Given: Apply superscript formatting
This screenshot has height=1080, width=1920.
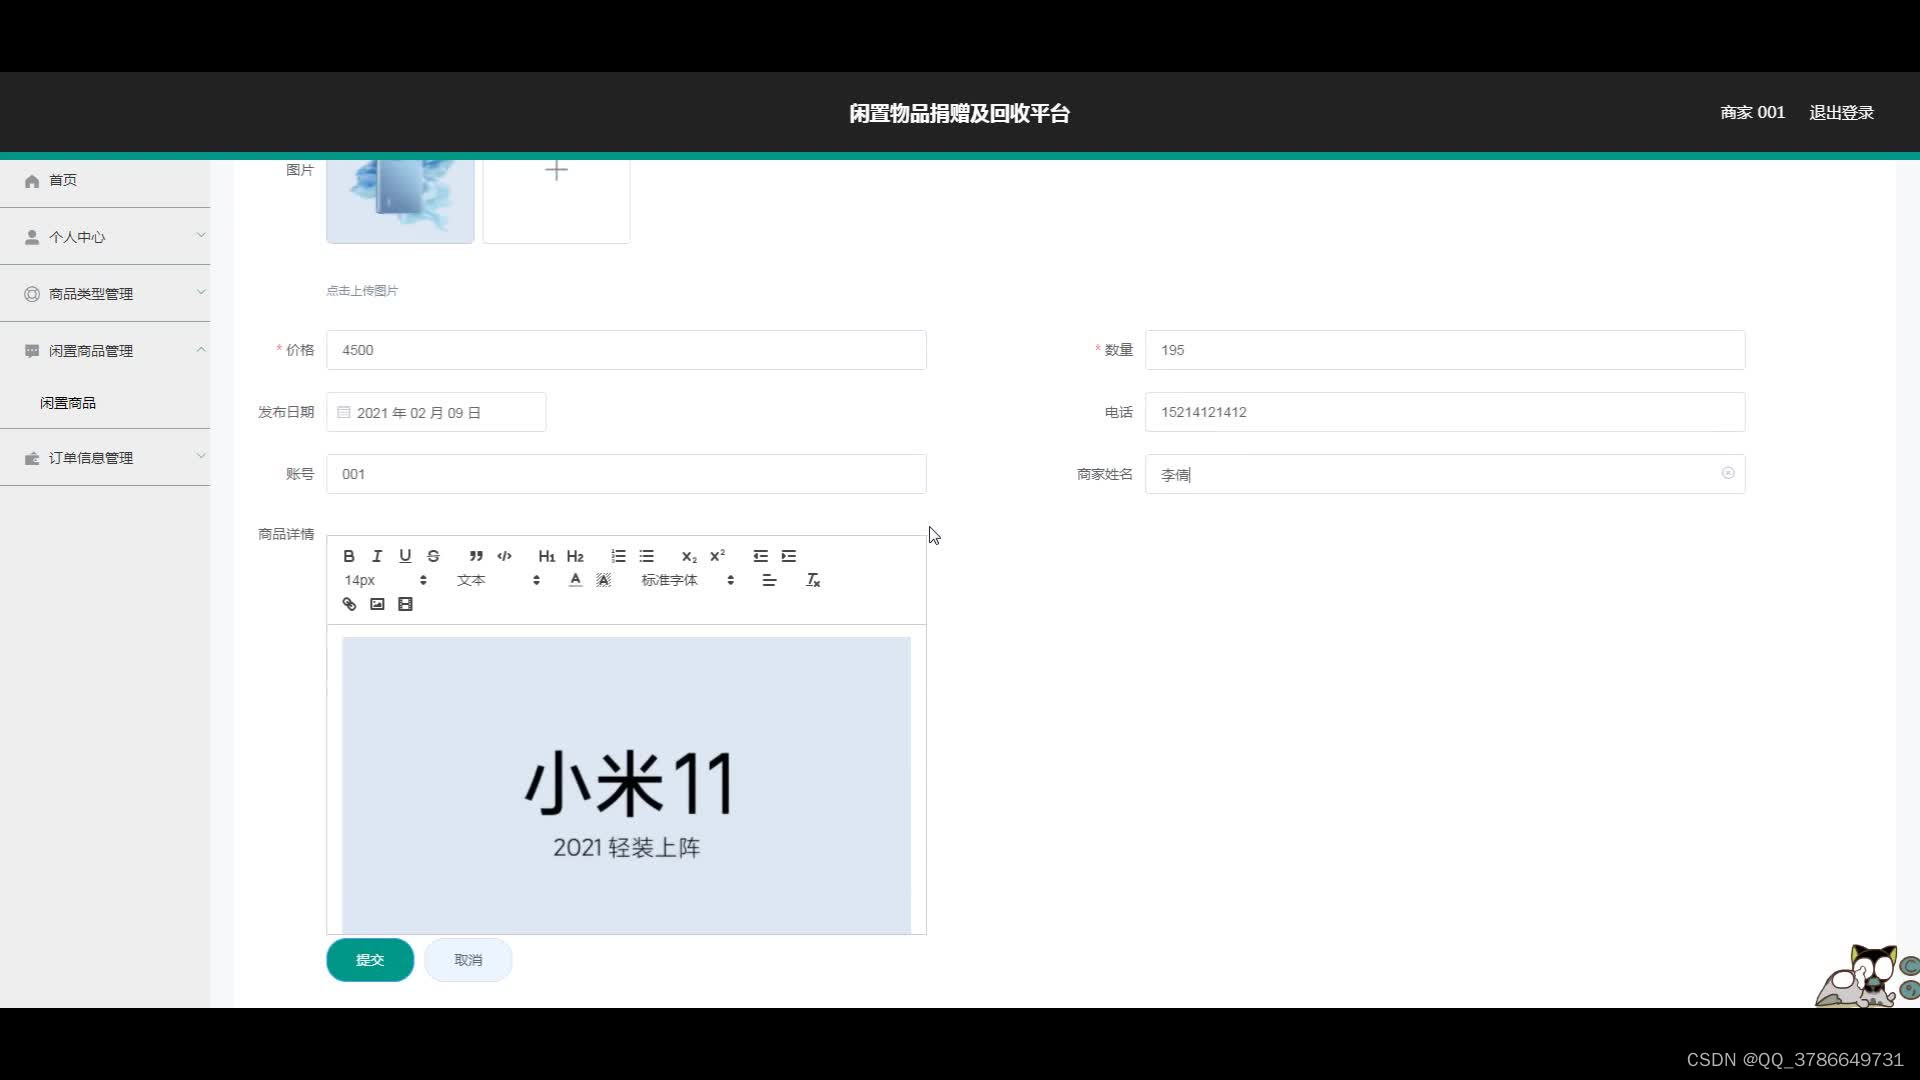Looking at the screenshot, I should pyautogui.click(x=717, y=556).
